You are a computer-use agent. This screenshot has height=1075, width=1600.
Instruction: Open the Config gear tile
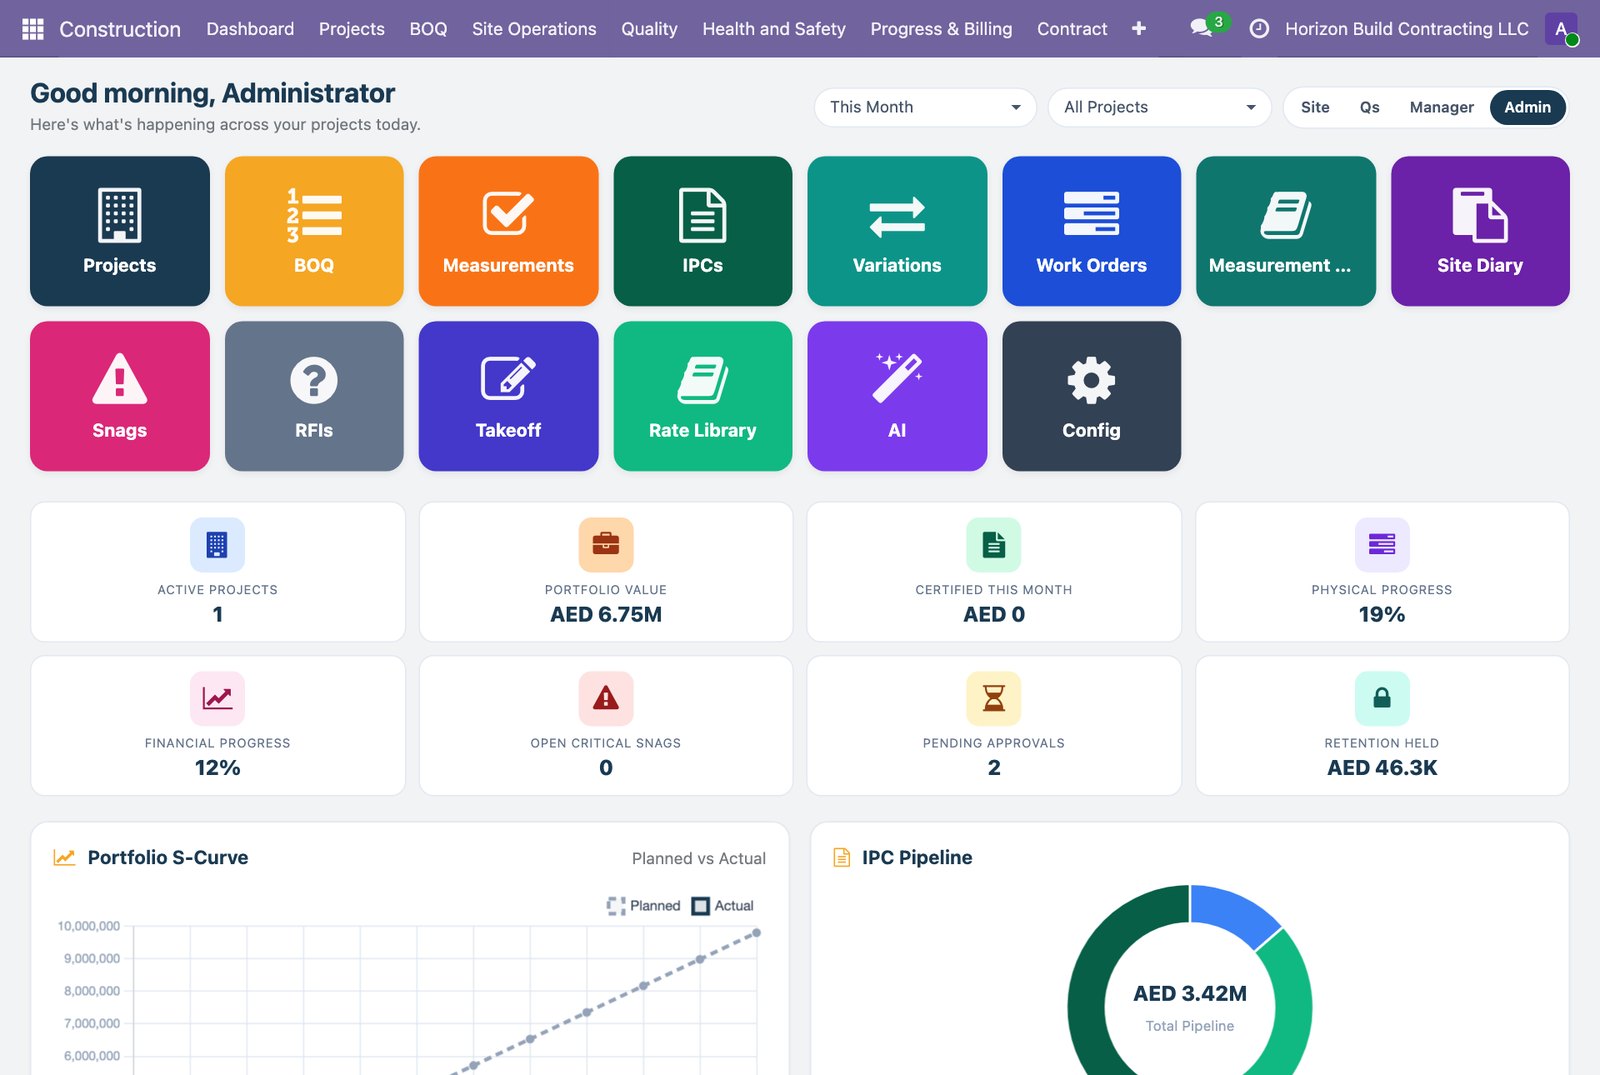pyautogui.click(x=1092, y=396)
